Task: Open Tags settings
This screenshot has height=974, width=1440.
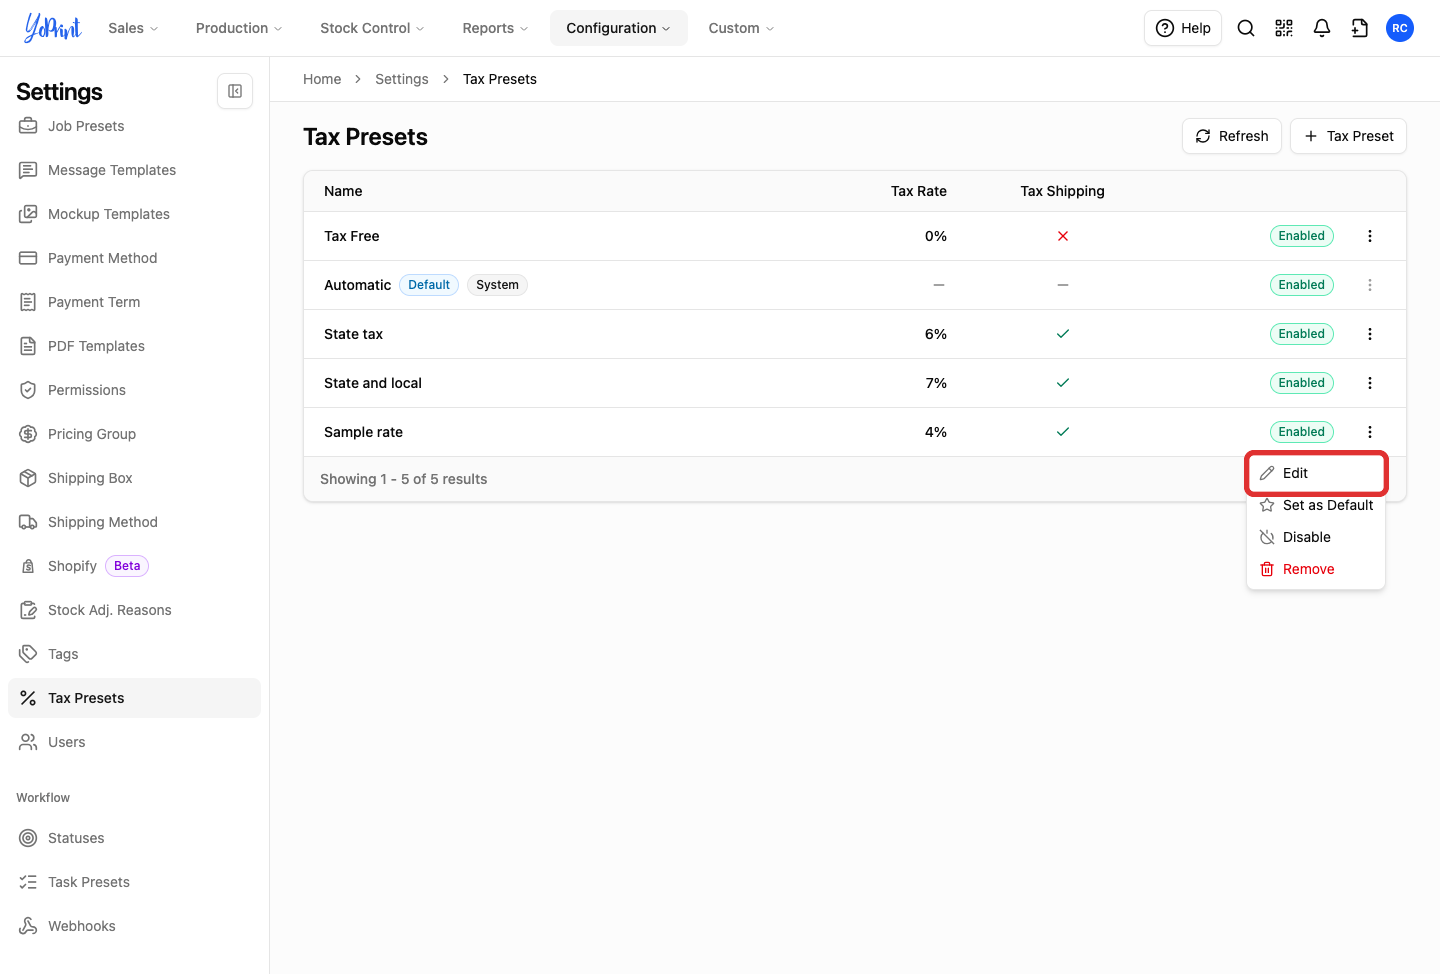Action: pyautogui.click(x=134, y=654)
